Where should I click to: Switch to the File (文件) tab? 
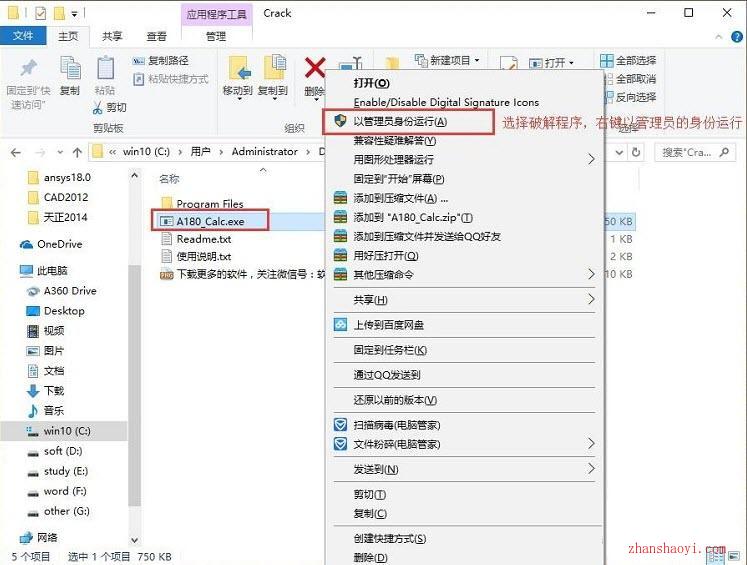23,36
